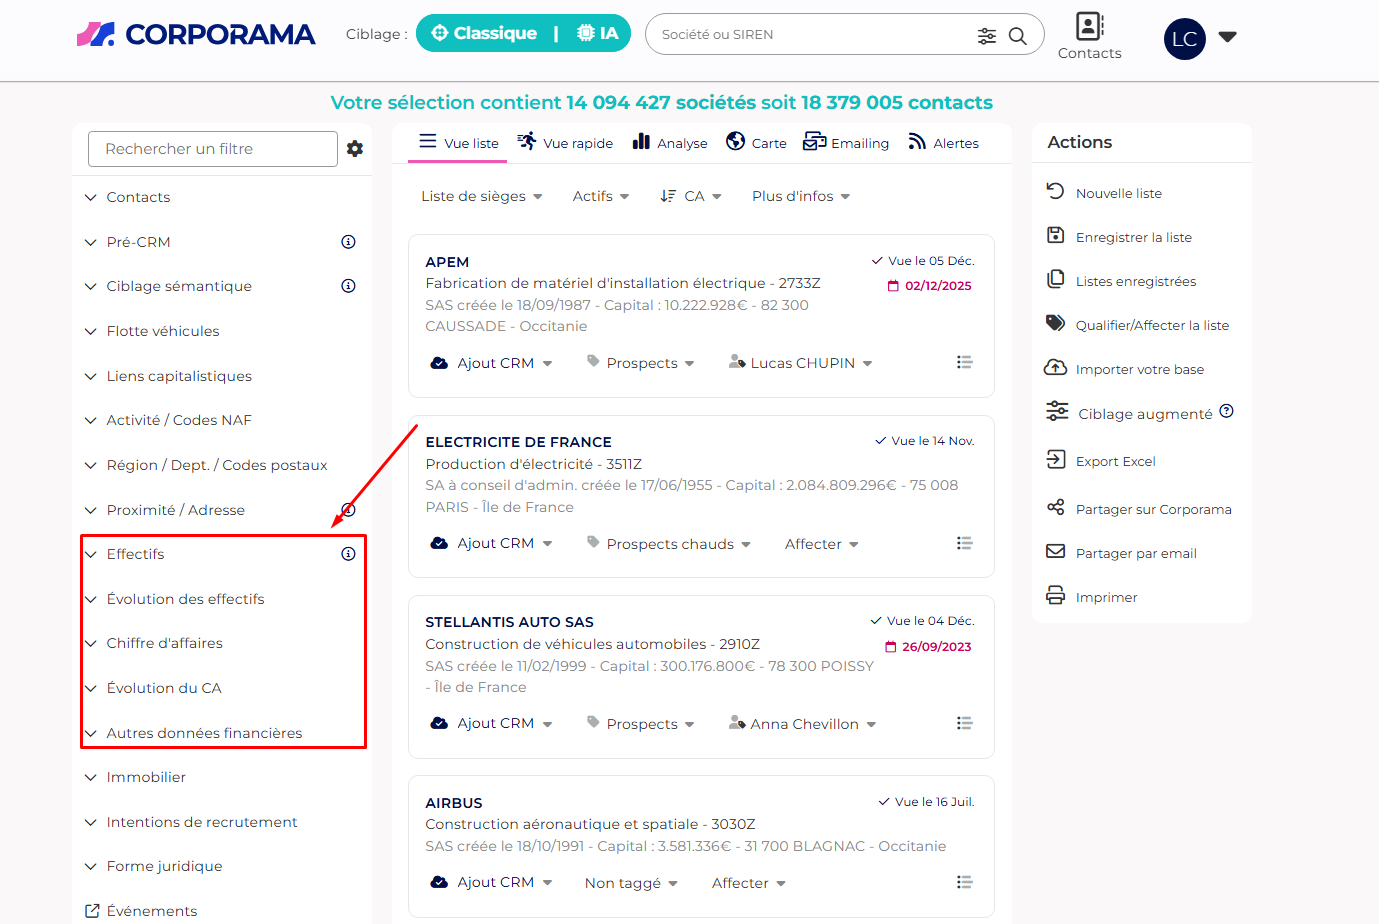Click the Imprimer printer icon
This screenshot has width=1379, height=924.
point(1056,596)
